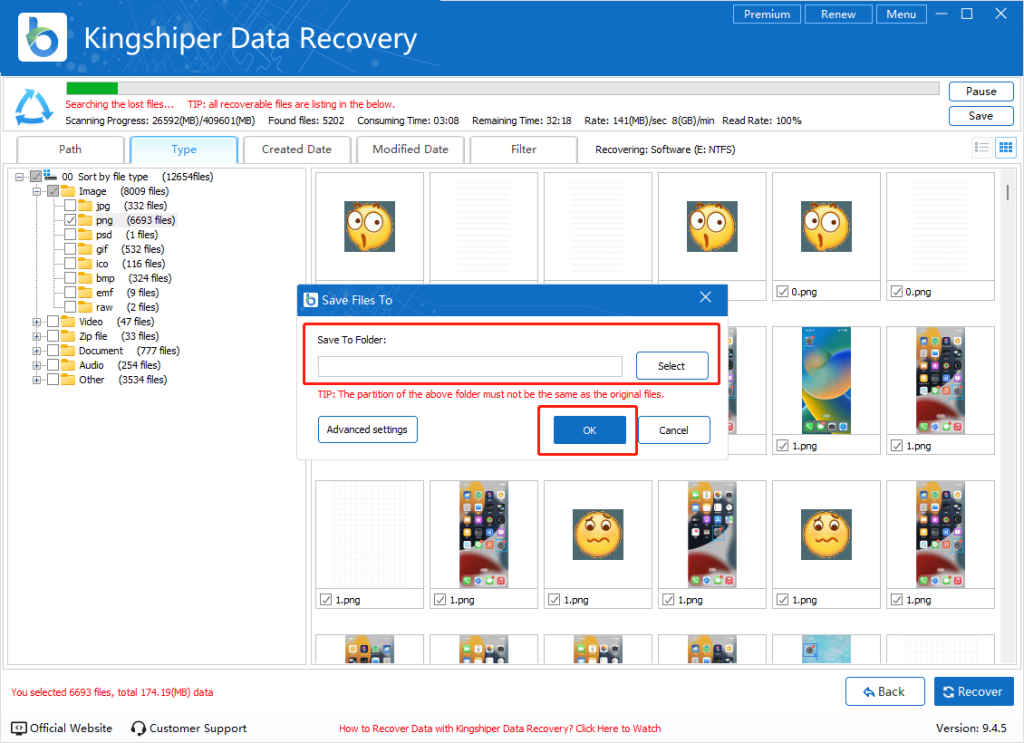Switch to list view icon
This screenshot has width=1024, height=743.
tap(982, 148)
